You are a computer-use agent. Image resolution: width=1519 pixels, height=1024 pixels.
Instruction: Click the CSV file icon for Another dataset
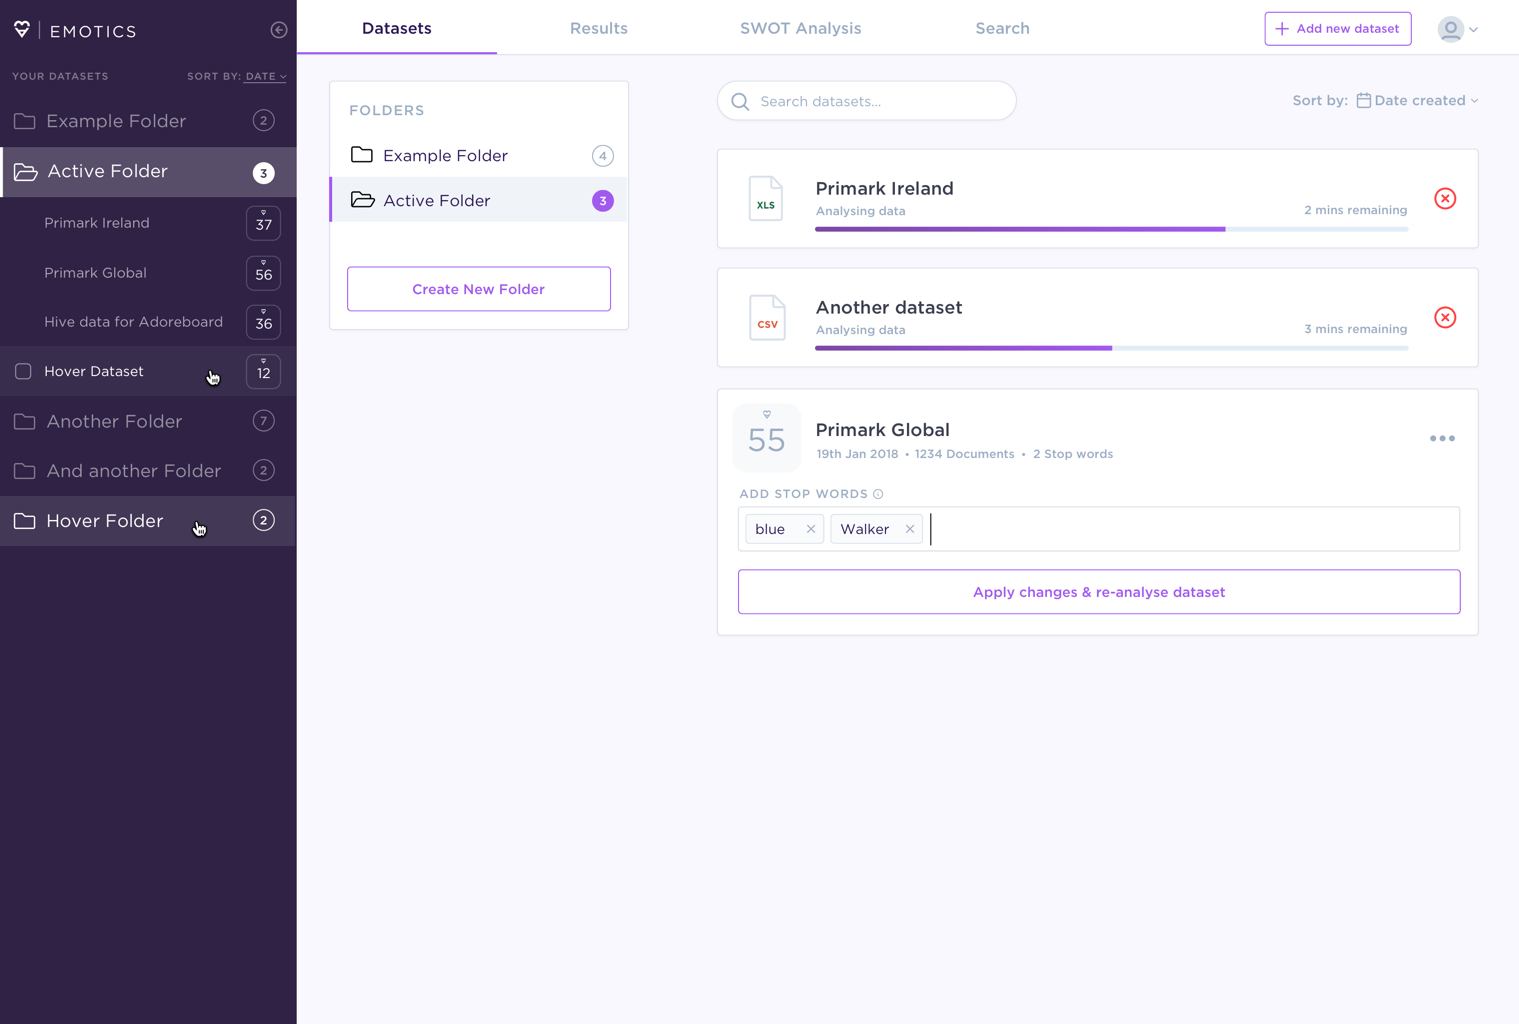(767, 317)
